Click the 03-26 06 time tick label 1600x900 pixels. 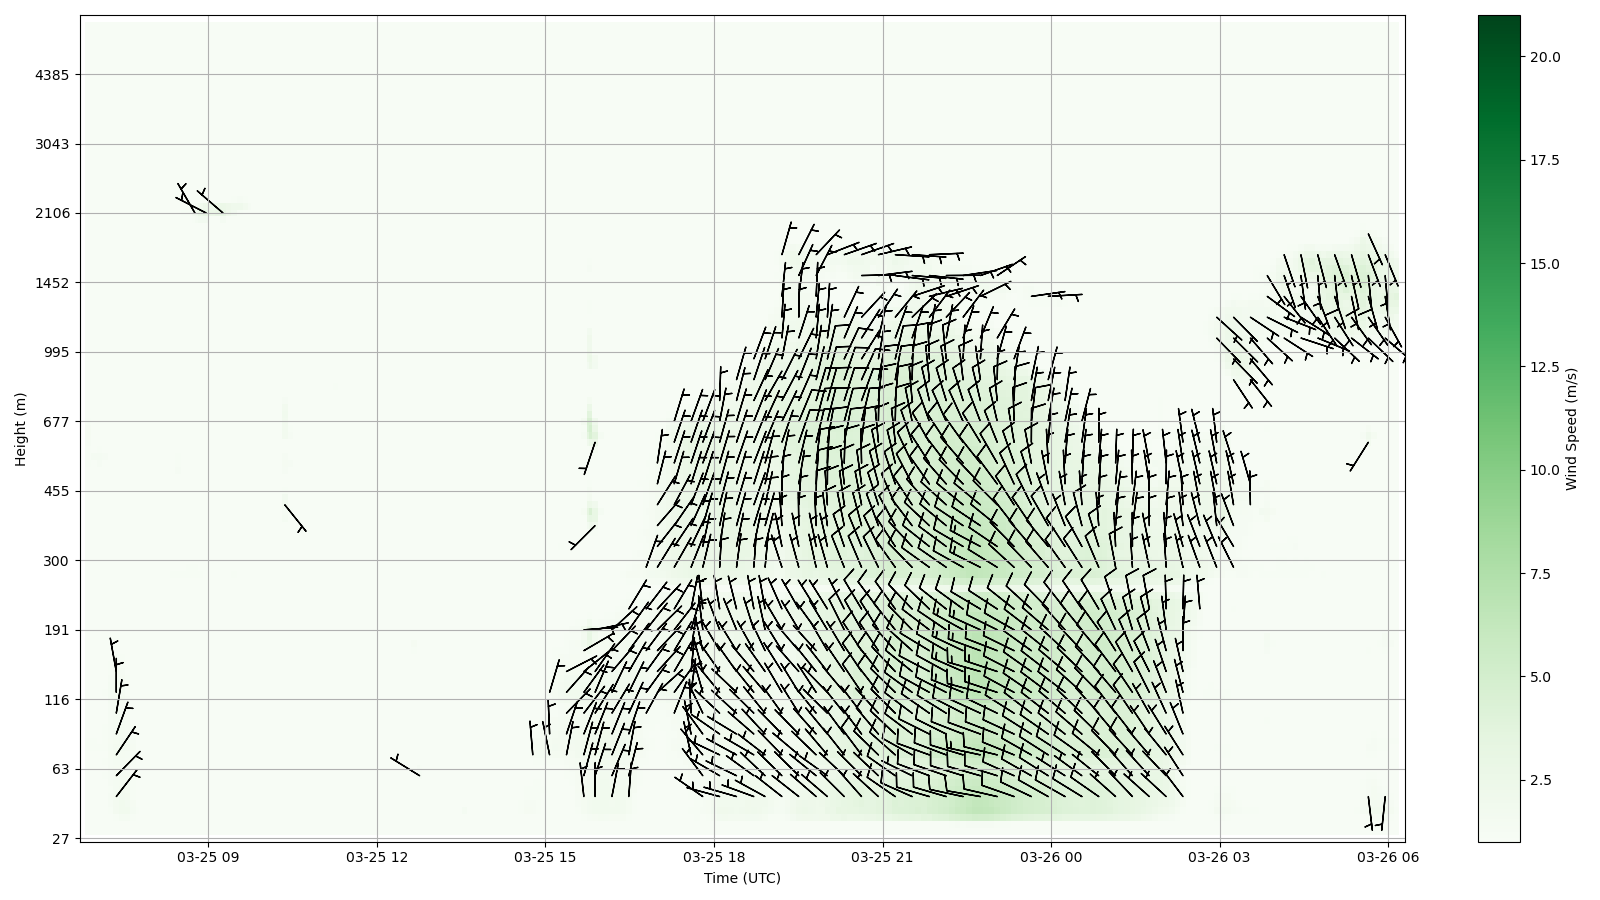tap(1388, 857)
